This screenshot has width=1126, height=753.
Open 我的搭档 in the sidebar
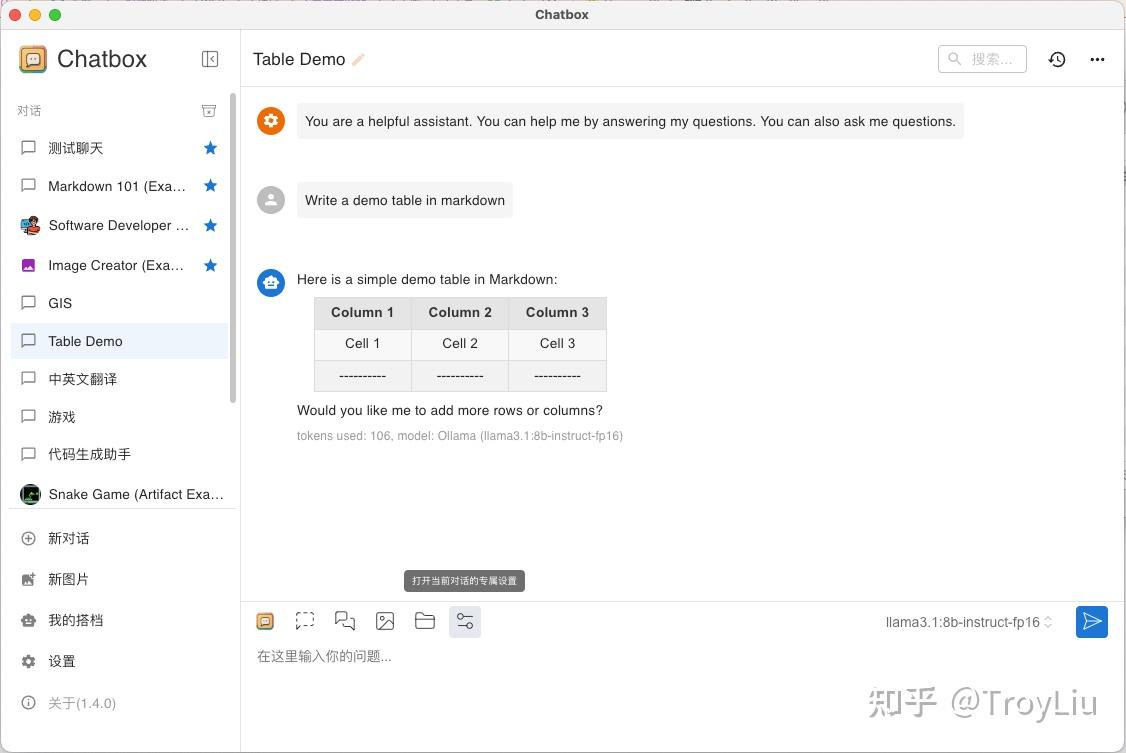click(74, 620)
